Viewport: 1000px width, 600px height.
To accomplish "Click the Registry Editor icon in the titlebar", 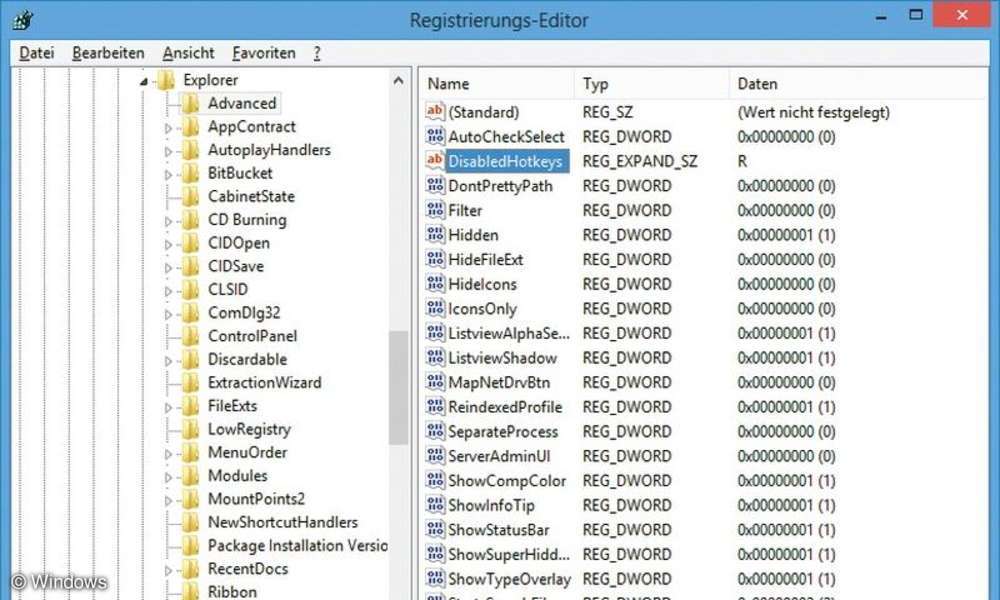I will [22, 18].
